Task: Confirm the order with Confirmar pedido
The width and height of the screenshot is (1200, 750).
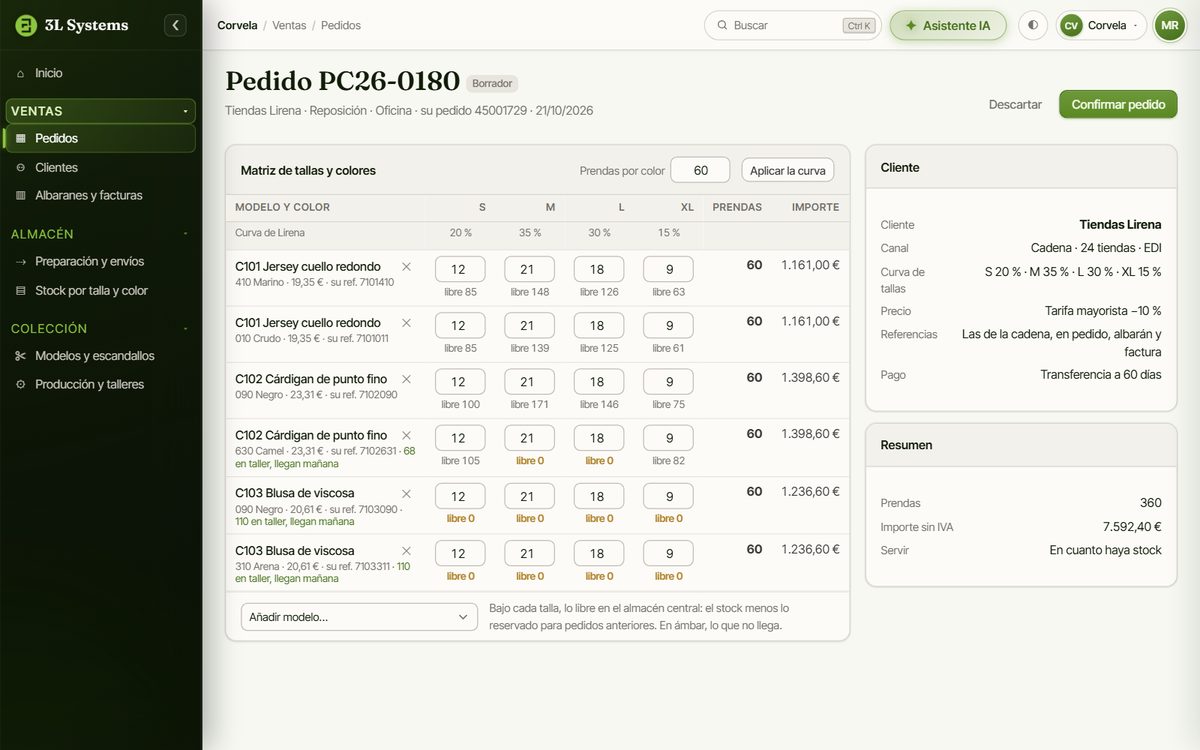Action: (x=1118, y=104)
